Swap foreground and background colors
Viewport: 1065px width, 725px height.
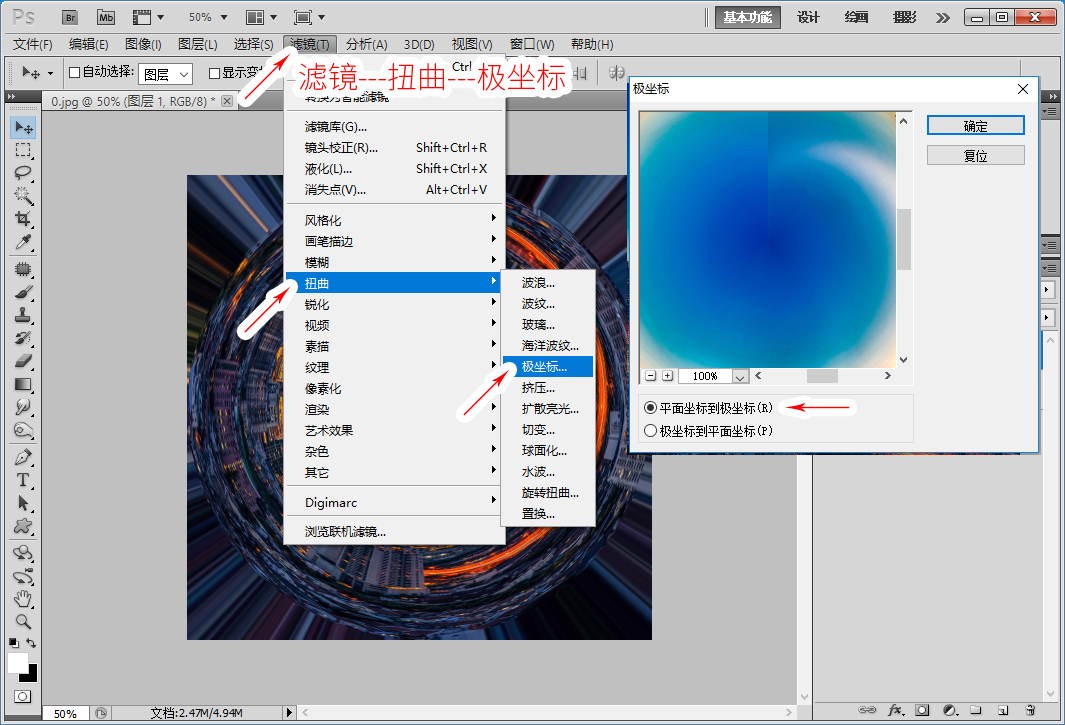click(31, 643)
